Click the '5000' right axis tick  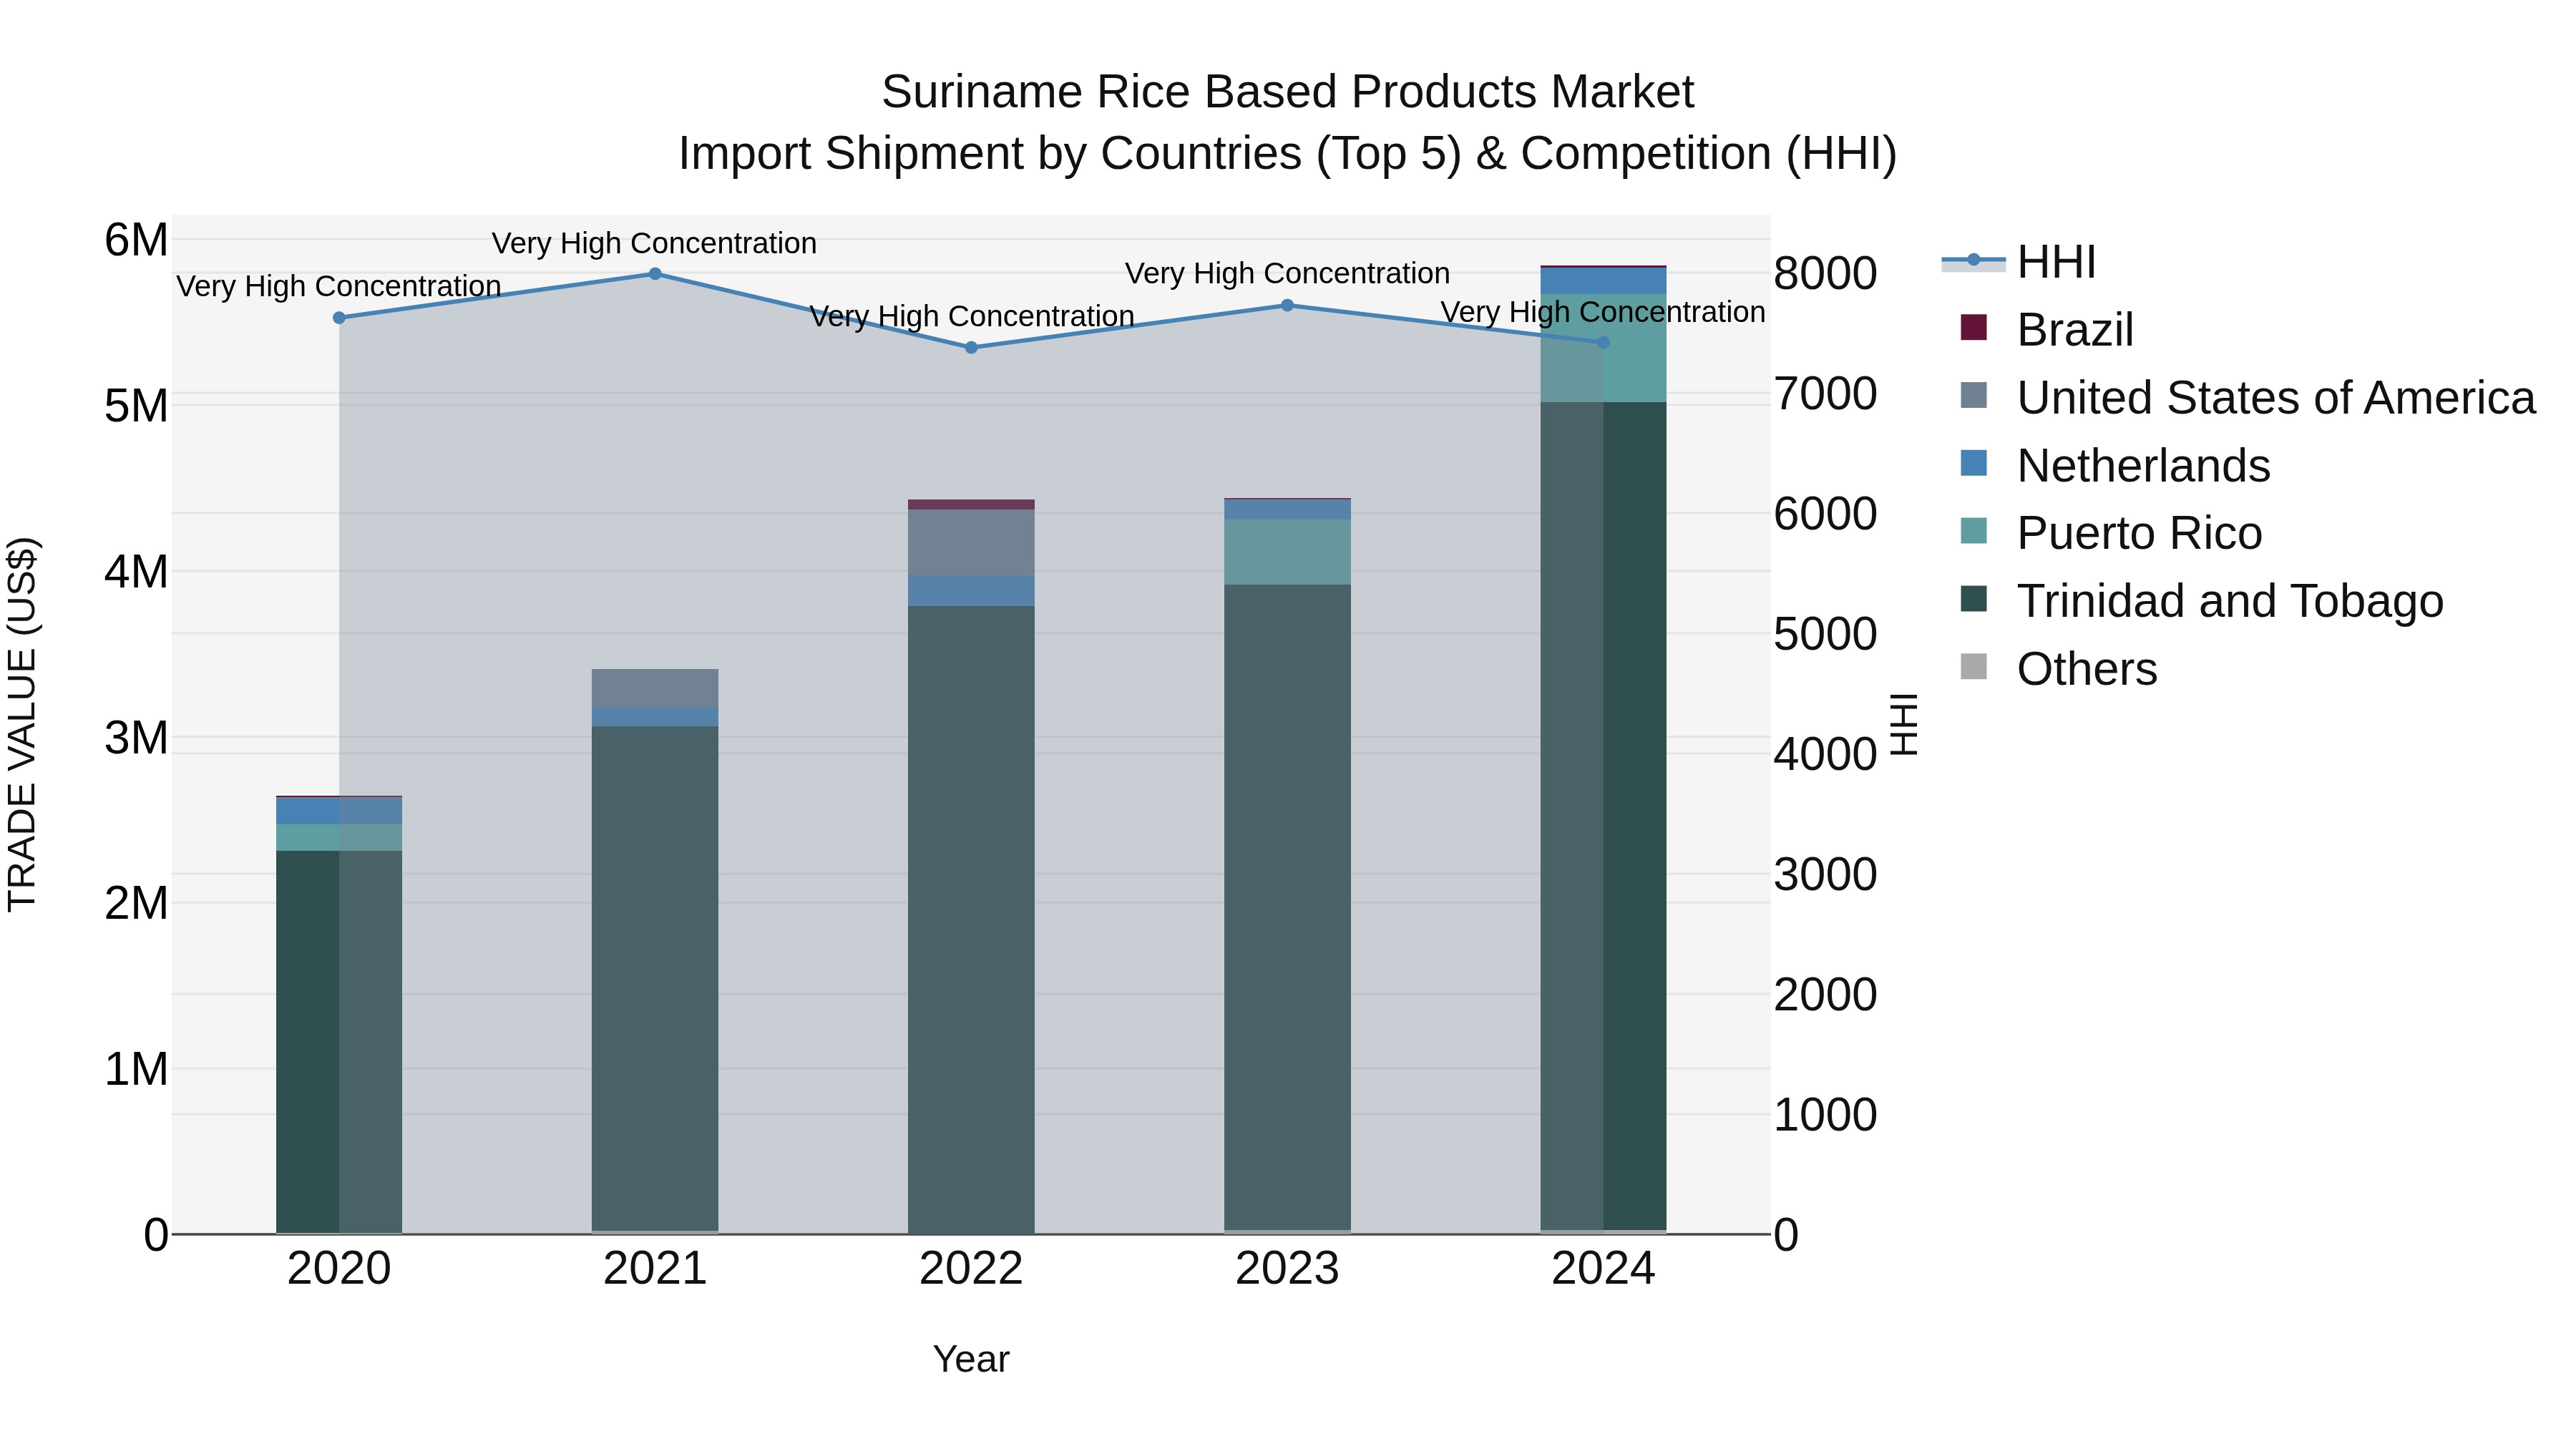click(1825, 634)
